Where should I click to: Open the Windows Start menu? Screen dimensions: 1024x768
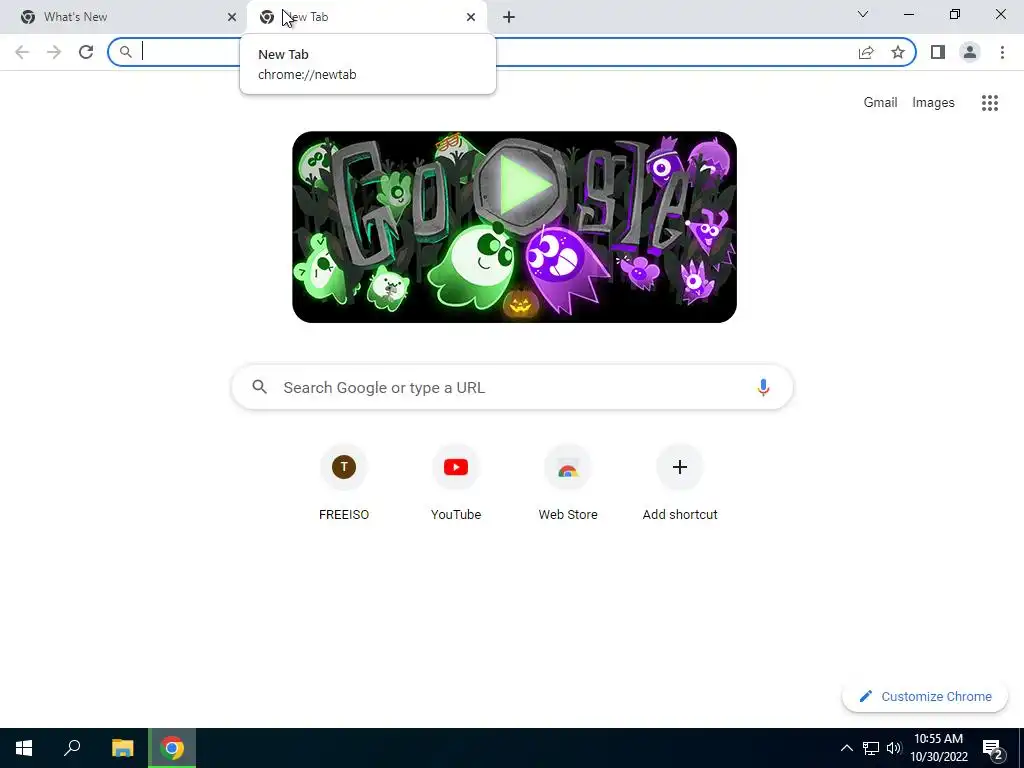pos(24,748)
